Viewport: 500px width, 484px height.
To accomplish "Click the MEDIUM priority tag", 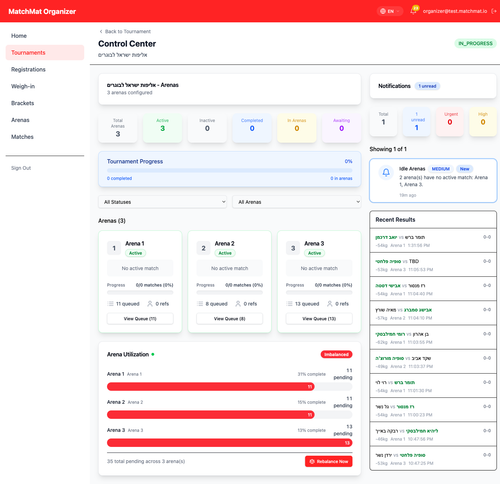I will tap(440, 169).
